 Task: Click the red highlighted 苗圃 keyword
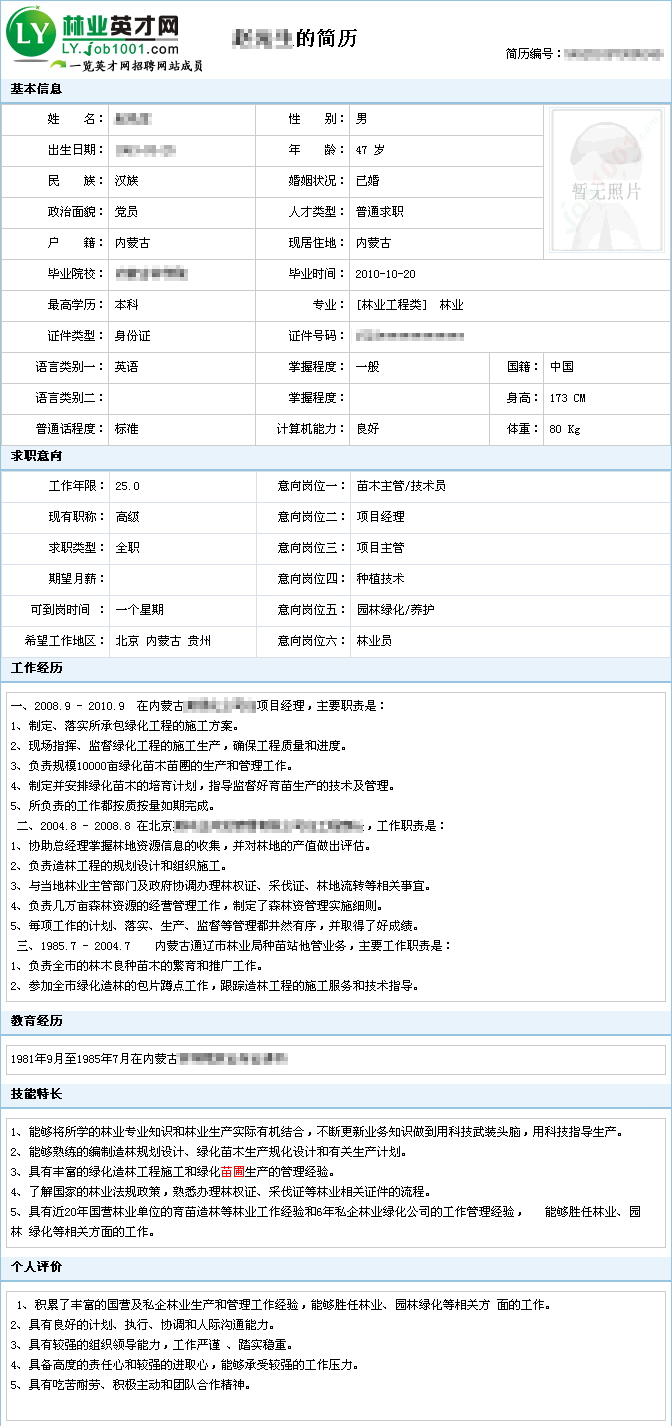click(x=232, y=1171)
